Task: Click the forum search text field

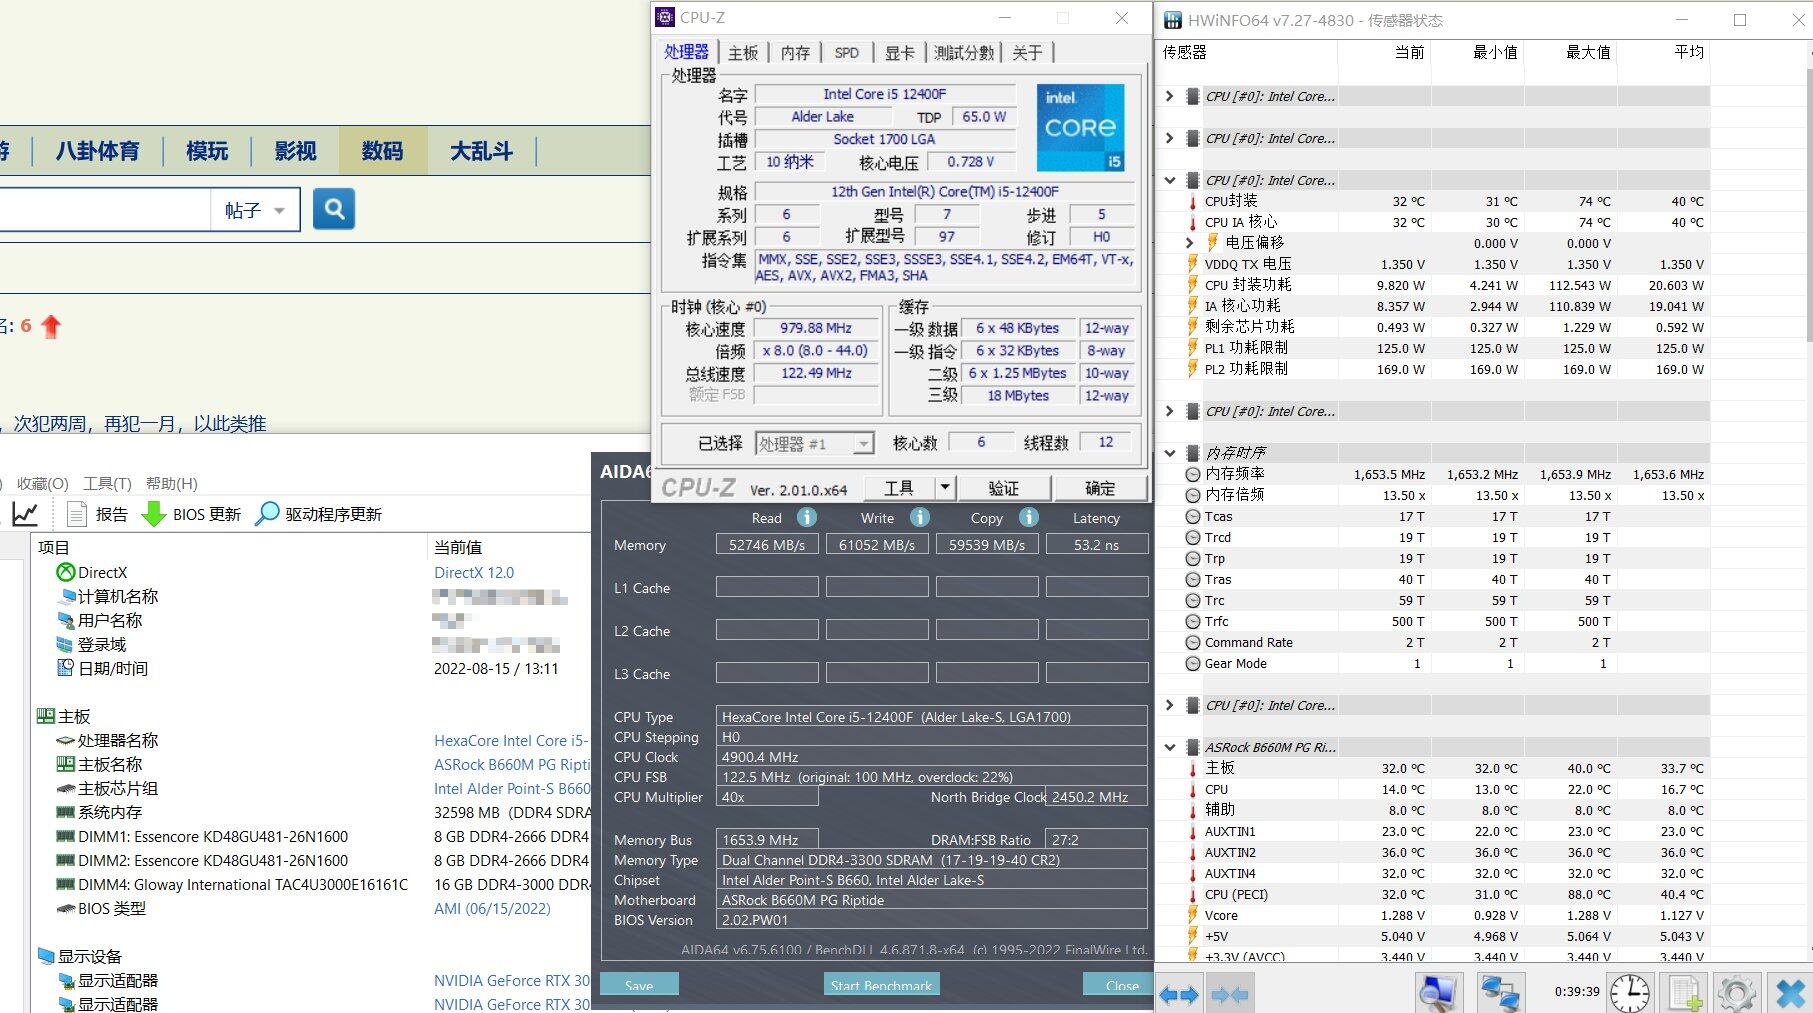Action: (x=103, y=210)
